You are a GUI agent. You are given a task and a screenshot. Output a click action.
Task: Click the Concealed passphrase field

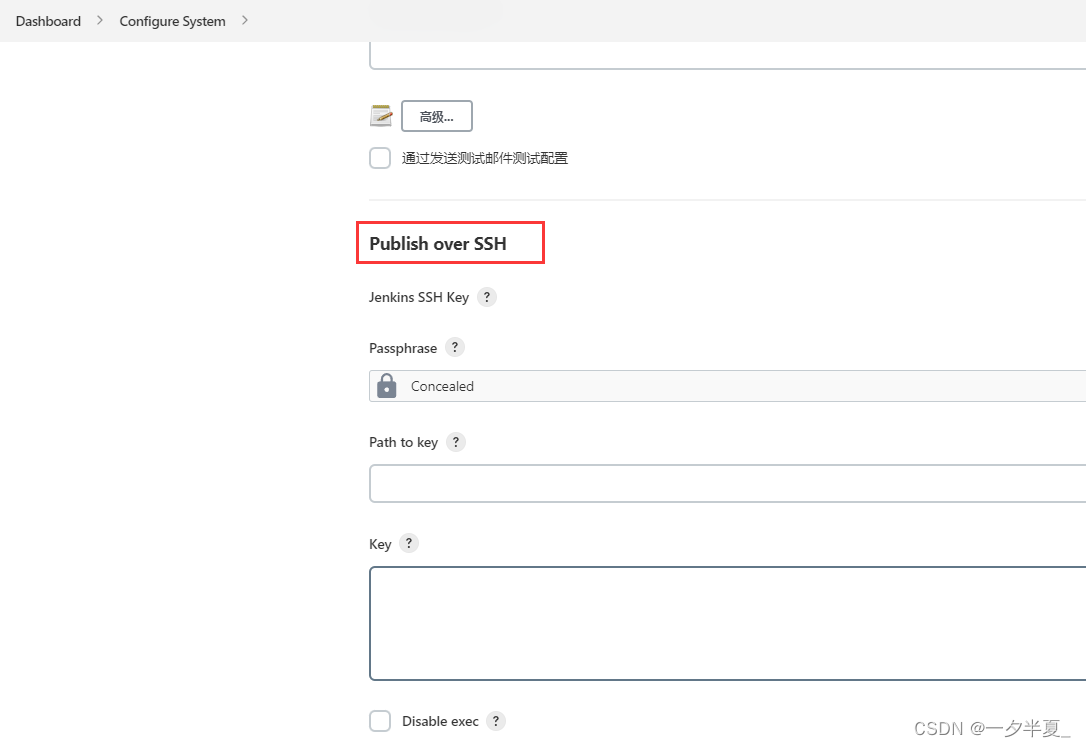tap(727, 386)
